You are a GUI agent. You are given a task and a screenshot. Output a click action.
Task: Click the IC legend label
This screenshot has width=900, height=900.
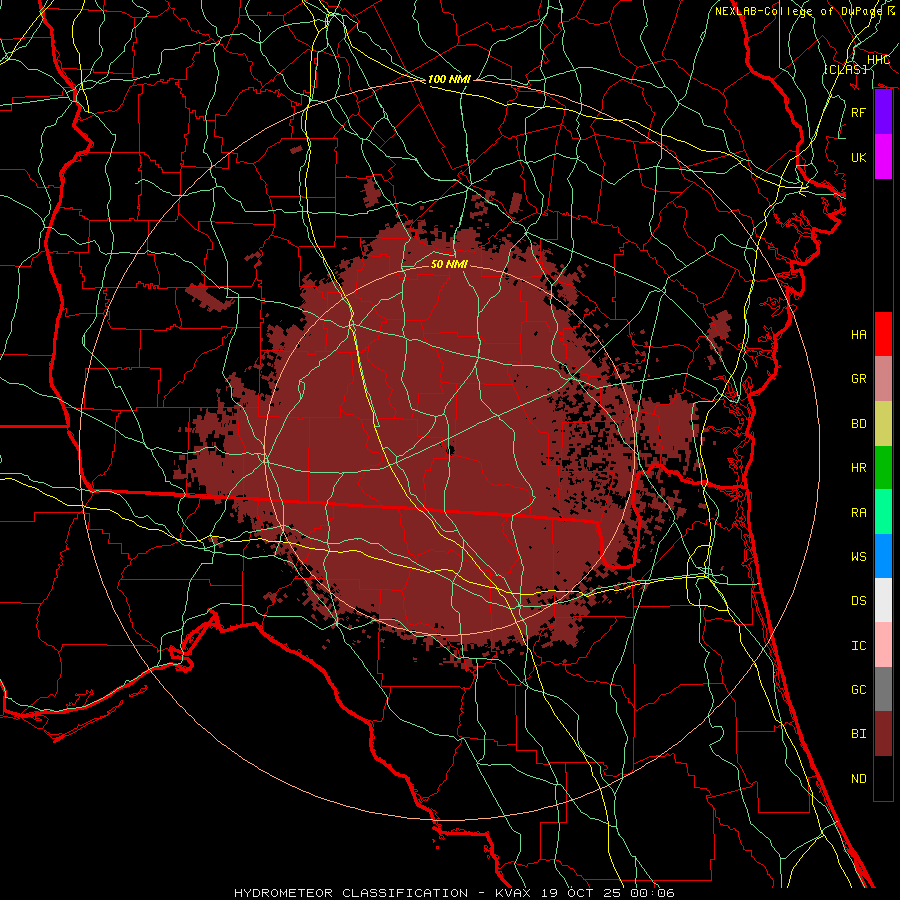coord(859,646)
